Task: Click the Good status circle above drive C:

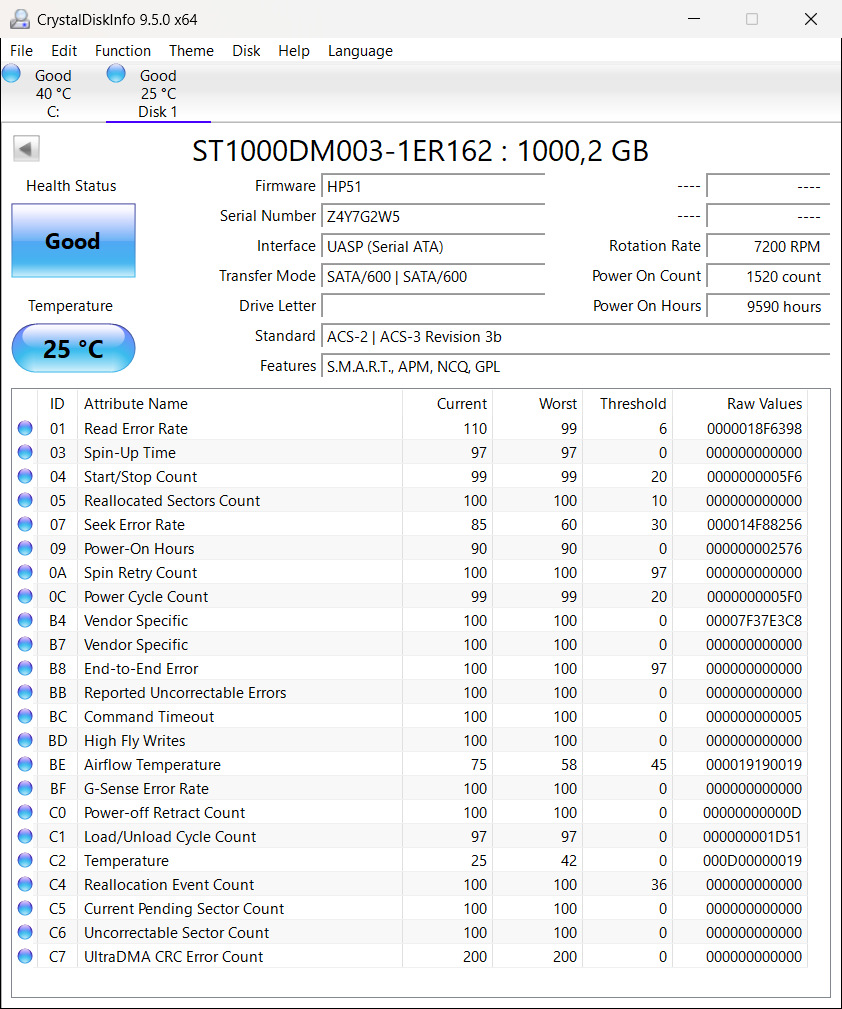Action: click(x=11, y=72)
